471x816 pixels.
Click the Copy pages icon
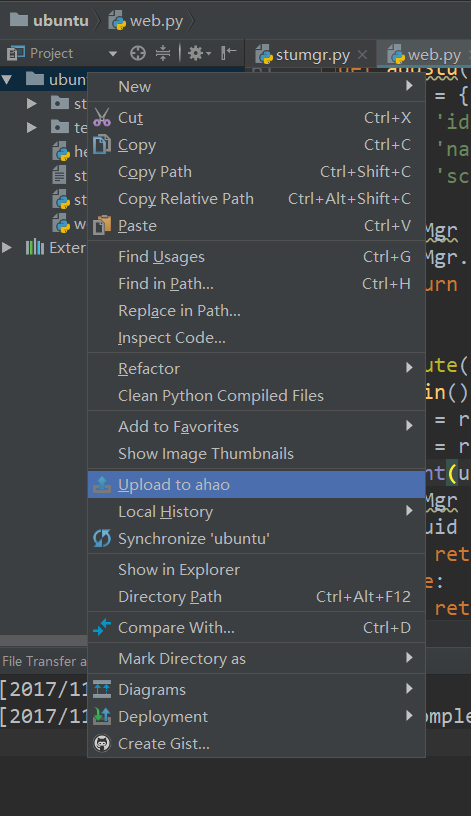pos(101,145)
